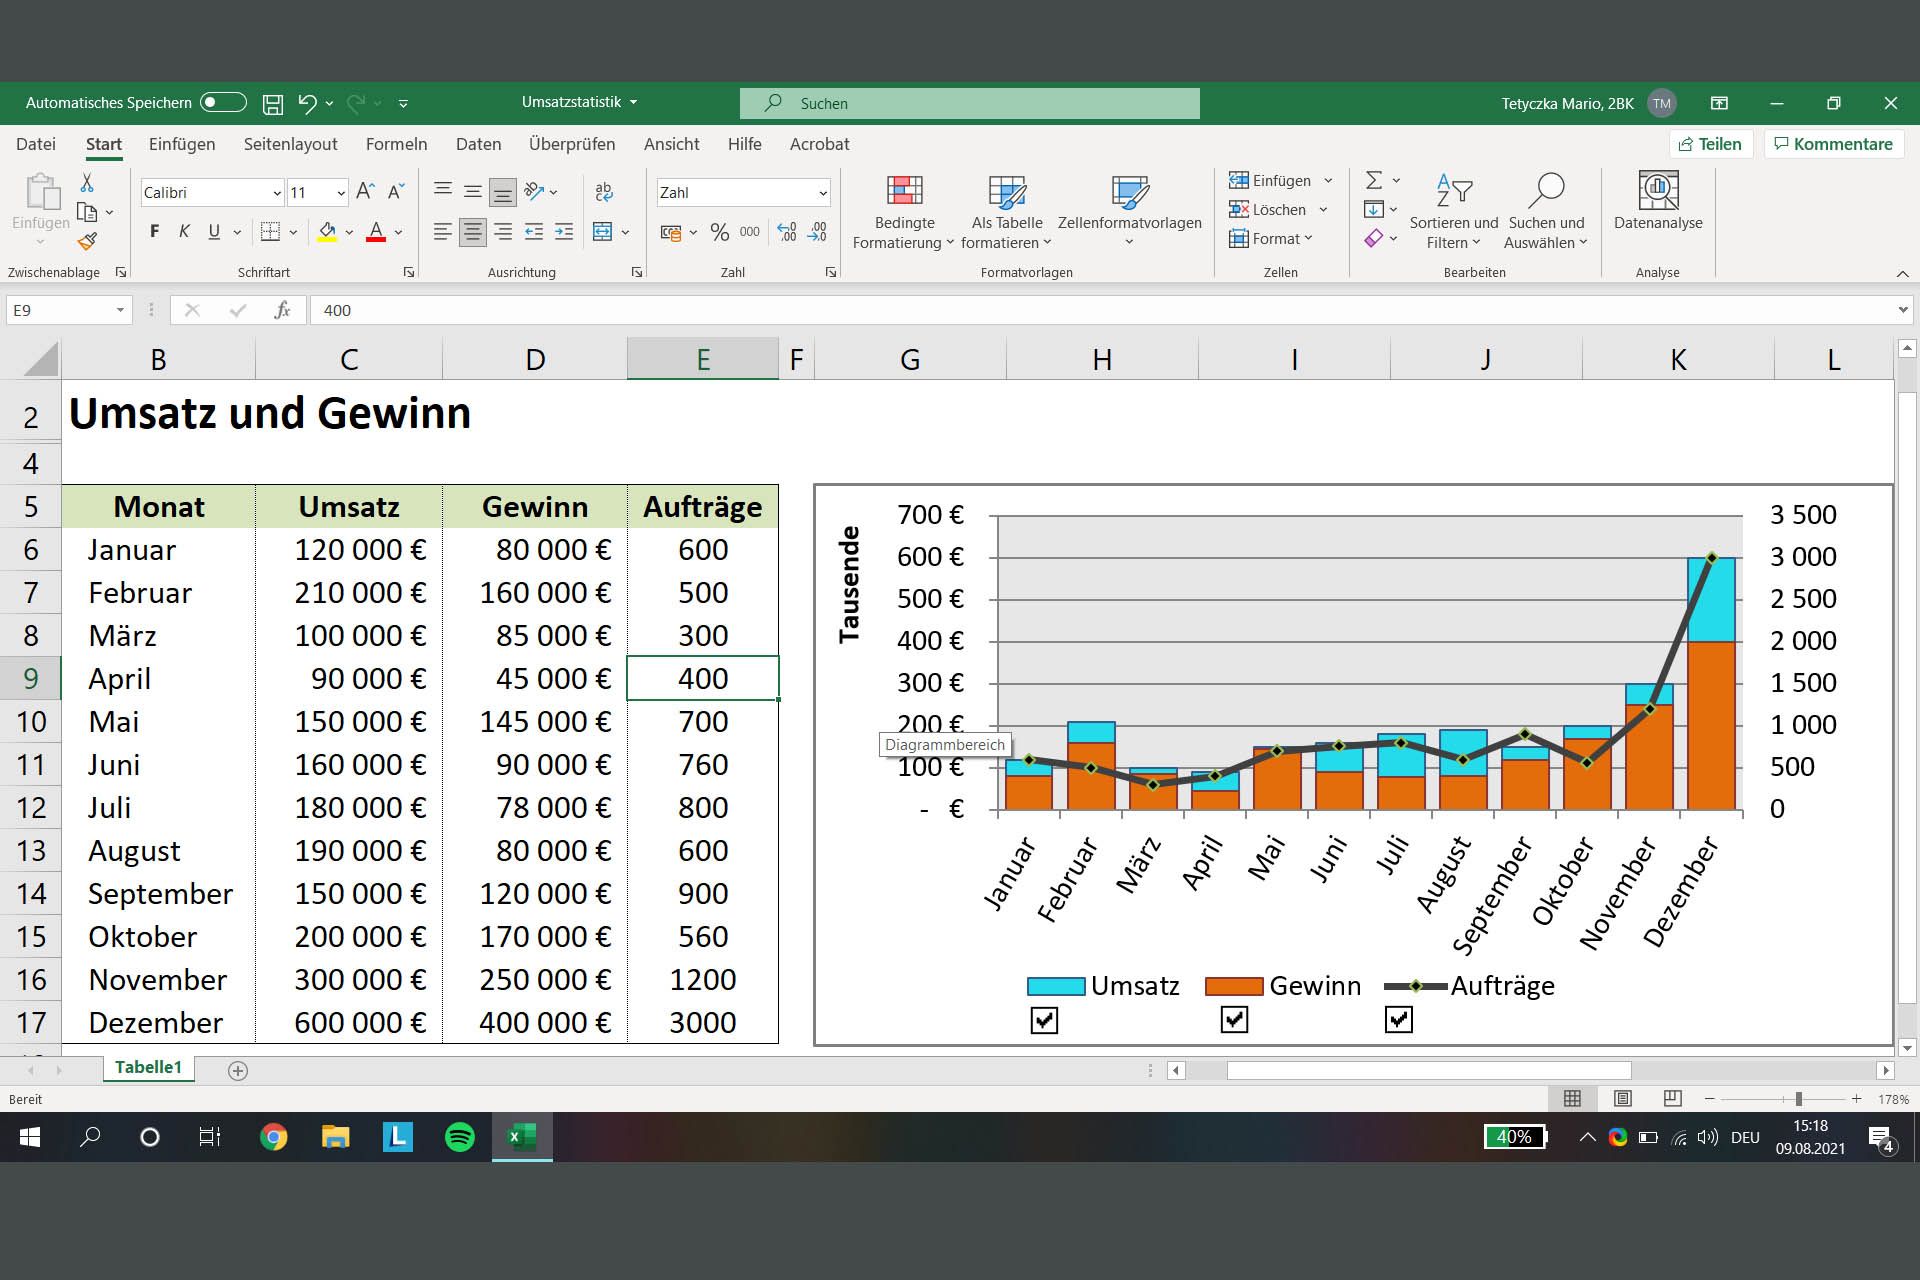Viewport: 1920px width, 1280px height.
Task: Click the Teilen button
Action: [1709, 144]
